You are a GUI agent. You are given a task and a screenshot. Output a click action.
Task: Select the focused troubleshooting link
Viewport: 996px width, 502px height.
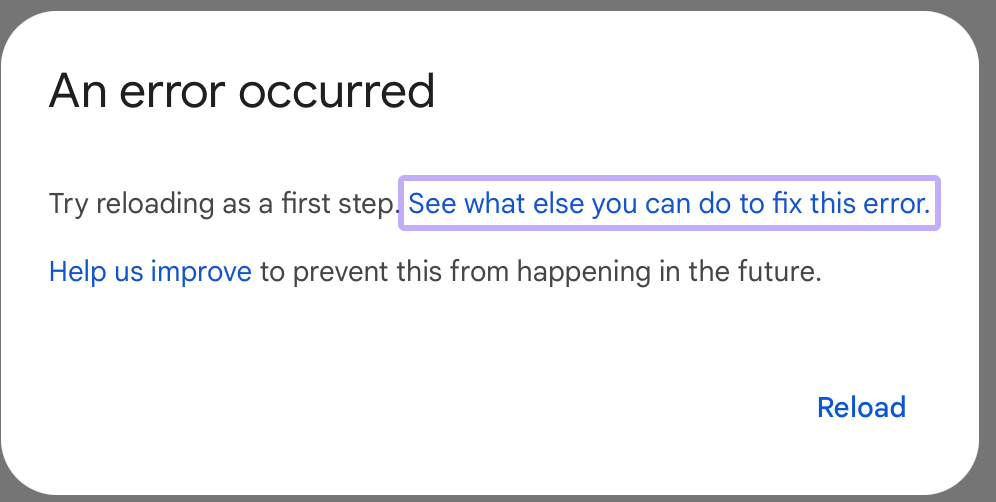669,205
